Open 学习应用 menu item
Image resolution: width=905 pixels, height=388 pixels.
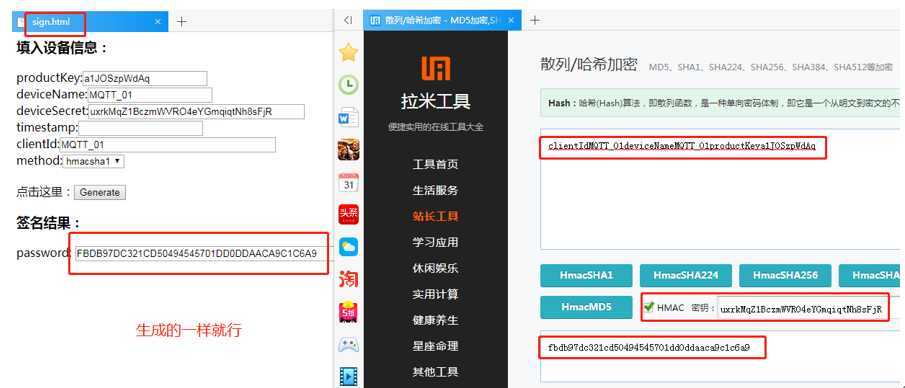click(x=436, y=242)
